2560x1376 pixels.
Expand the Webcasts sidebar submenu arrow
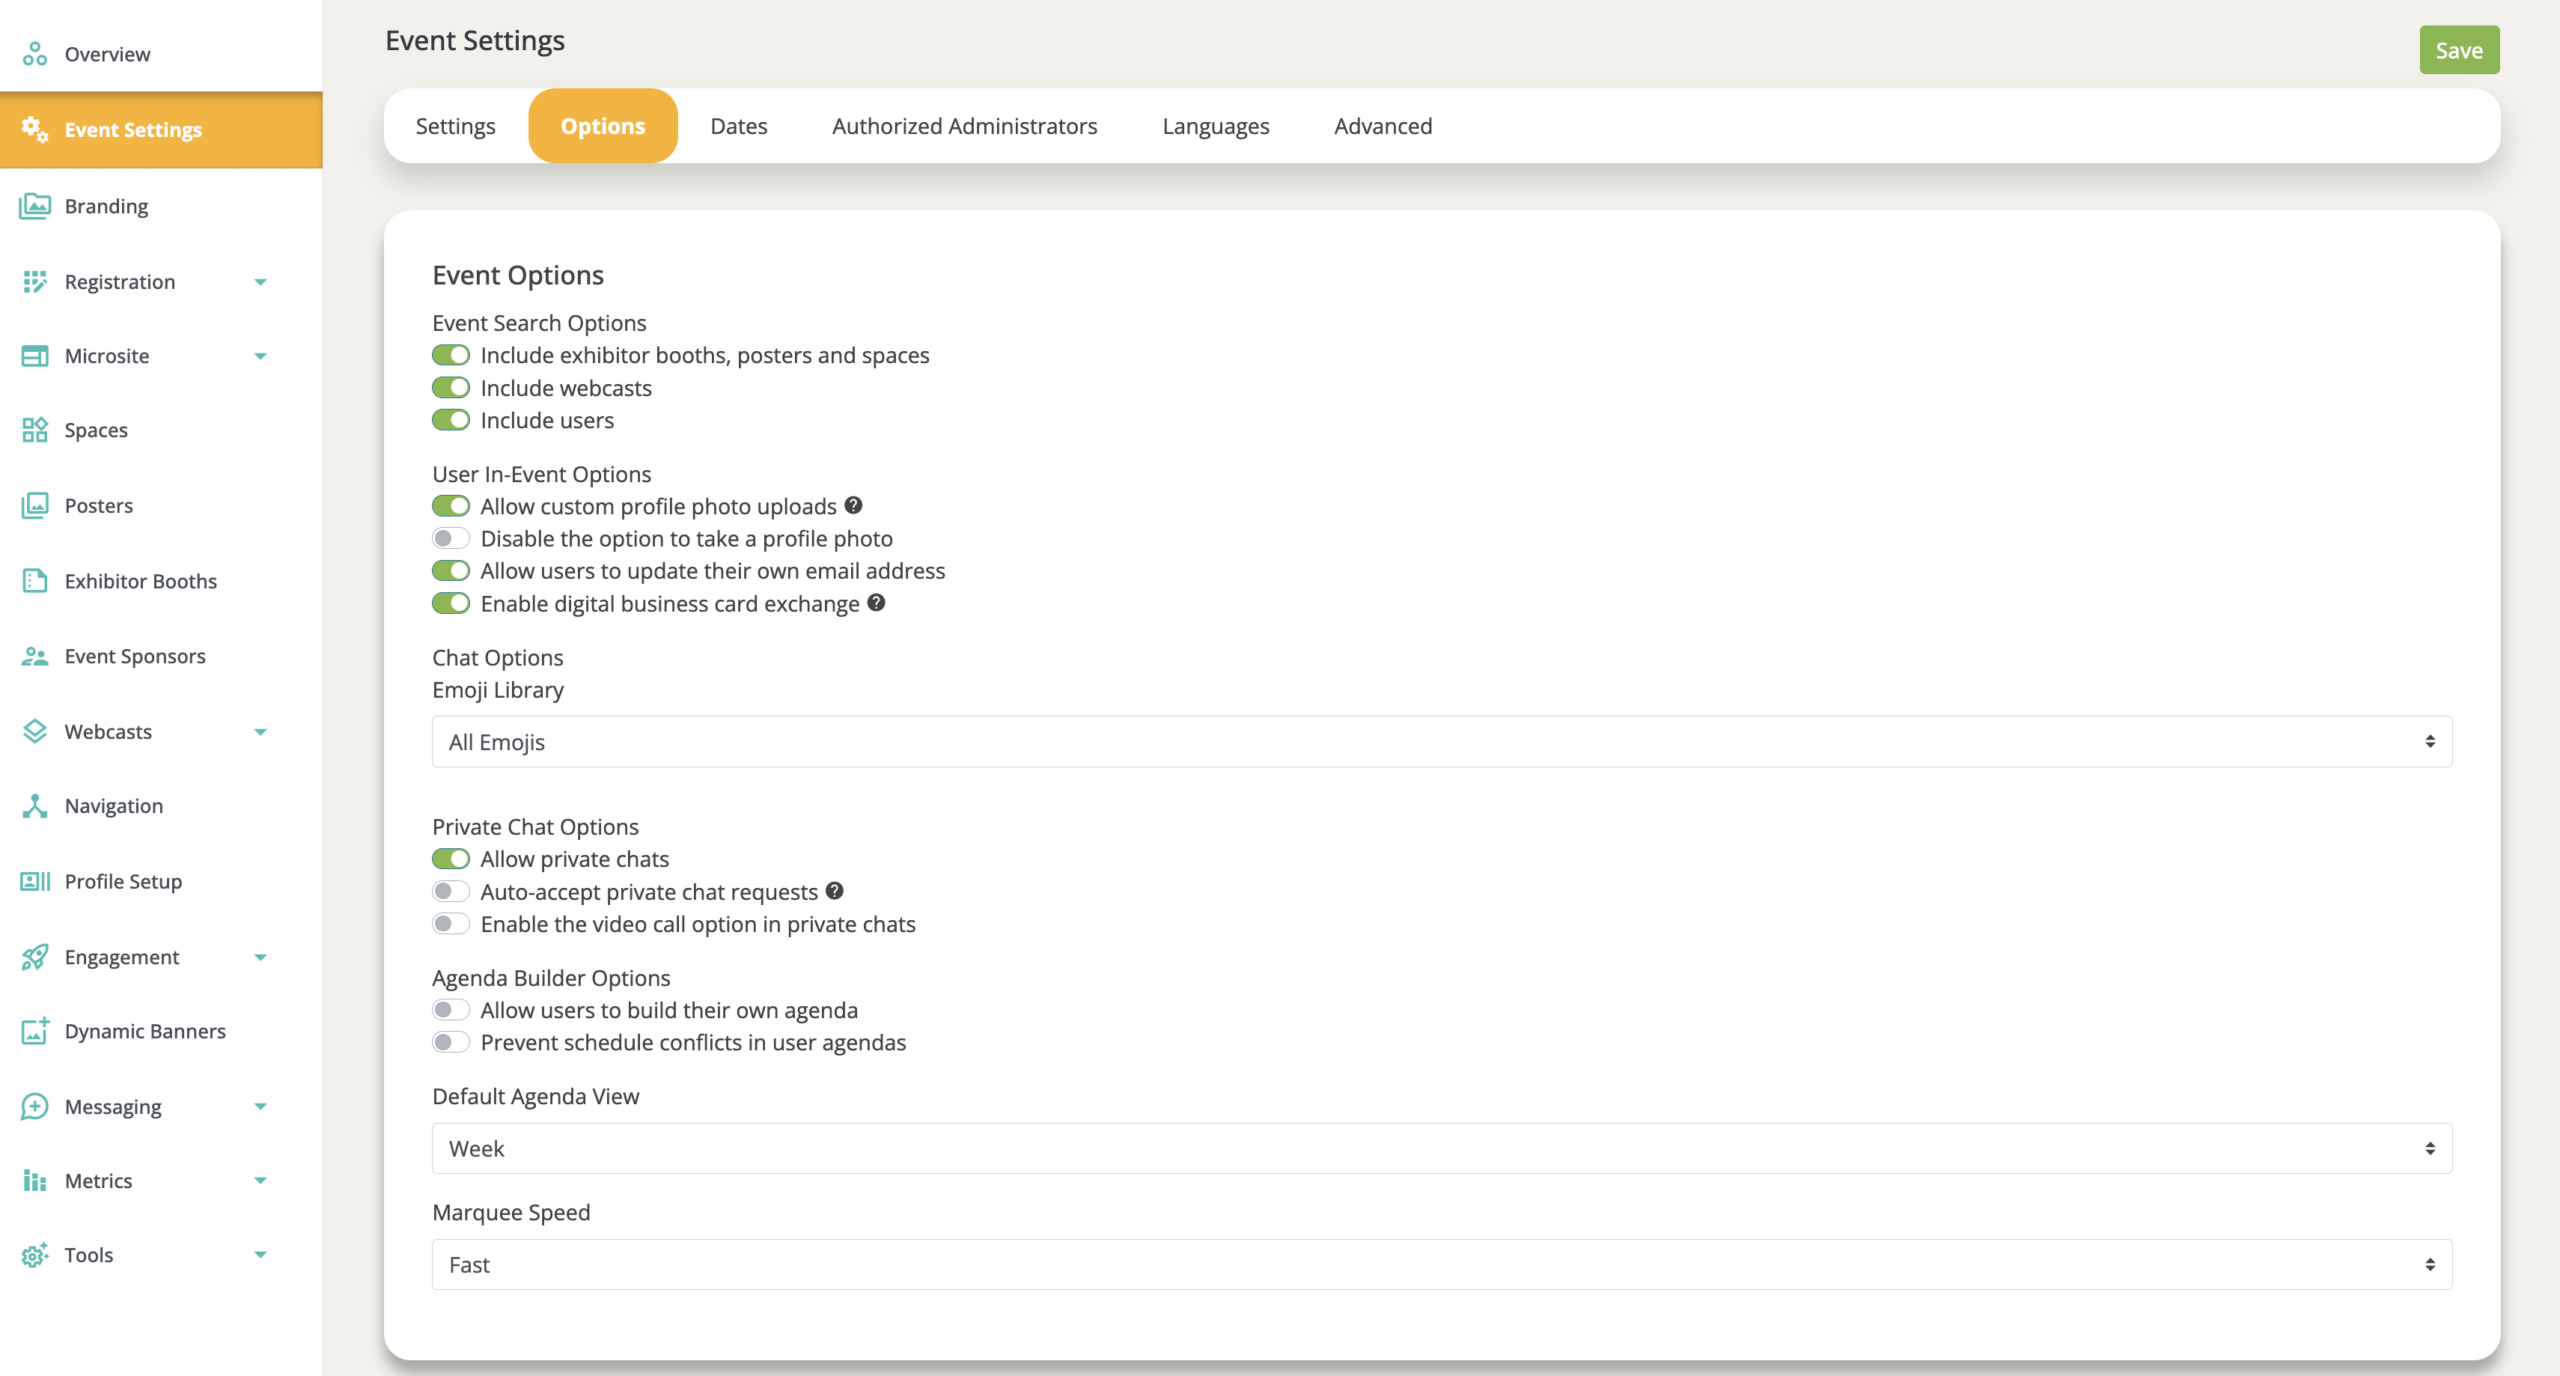tap(260, 732)
